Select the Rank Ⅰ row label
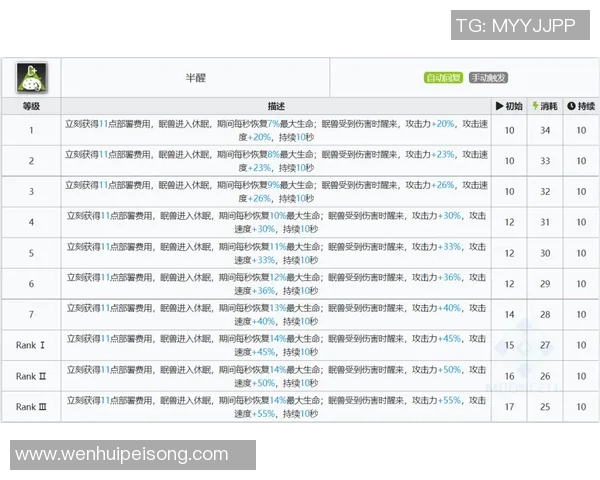The height and width of the screenshot is (480, 600). coord(31,345)
